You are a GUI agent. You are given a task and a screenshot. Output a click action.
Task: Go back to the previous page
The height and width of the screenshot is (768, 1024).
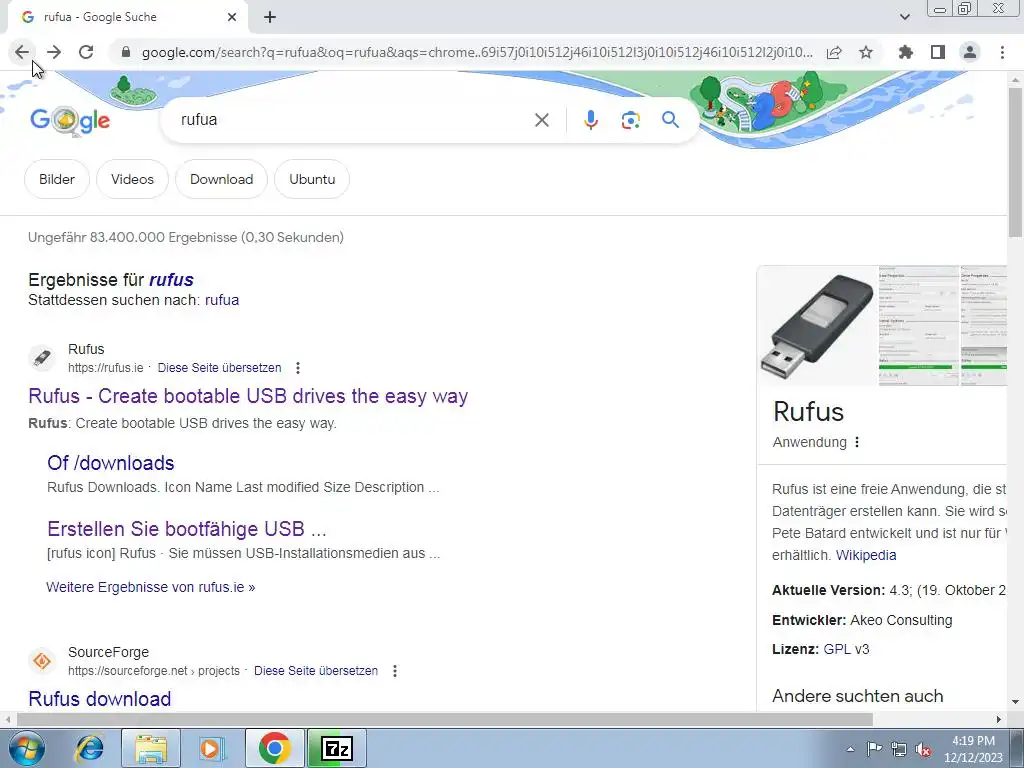[22, 52]
